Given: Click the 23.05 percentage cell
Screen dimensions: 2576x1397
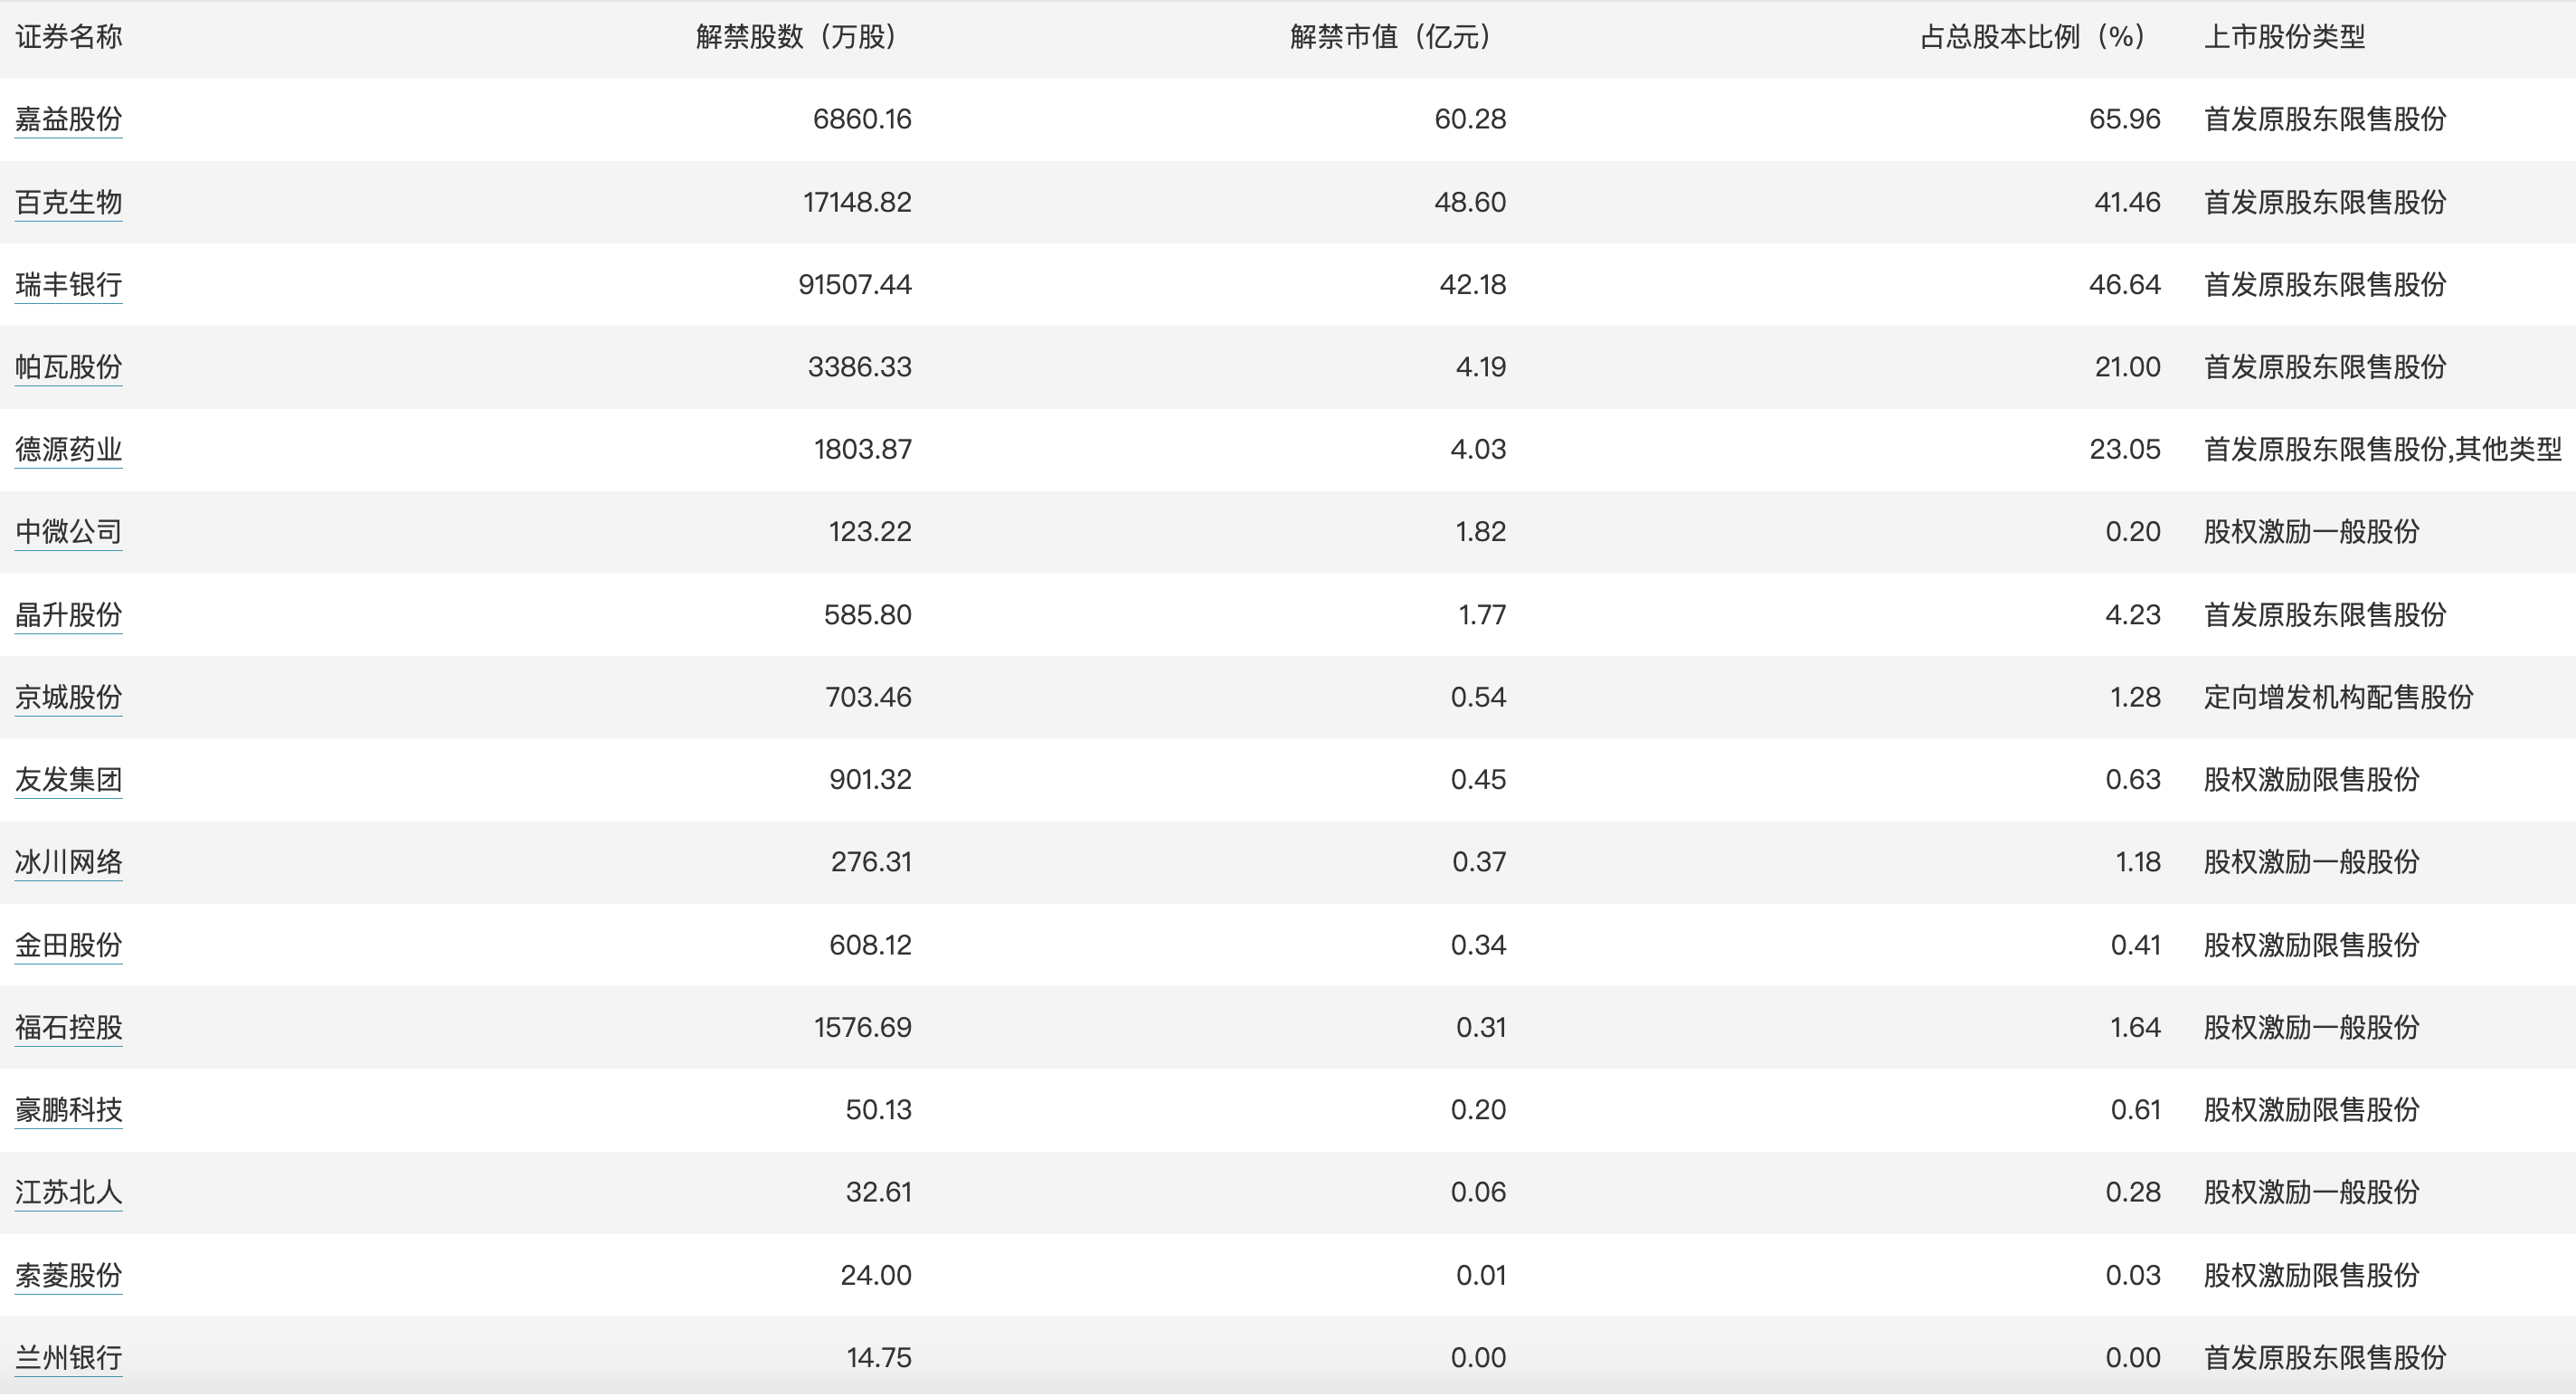Looking at the screenshot, I should (2125, 450).
